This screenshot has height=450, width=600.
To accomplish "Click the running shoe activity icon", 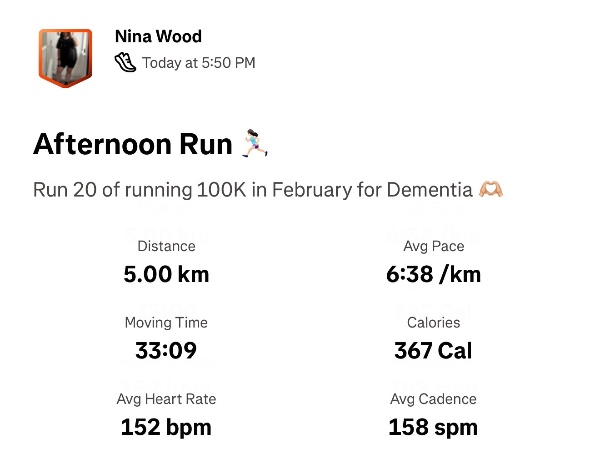I will (x=125, y=62).
